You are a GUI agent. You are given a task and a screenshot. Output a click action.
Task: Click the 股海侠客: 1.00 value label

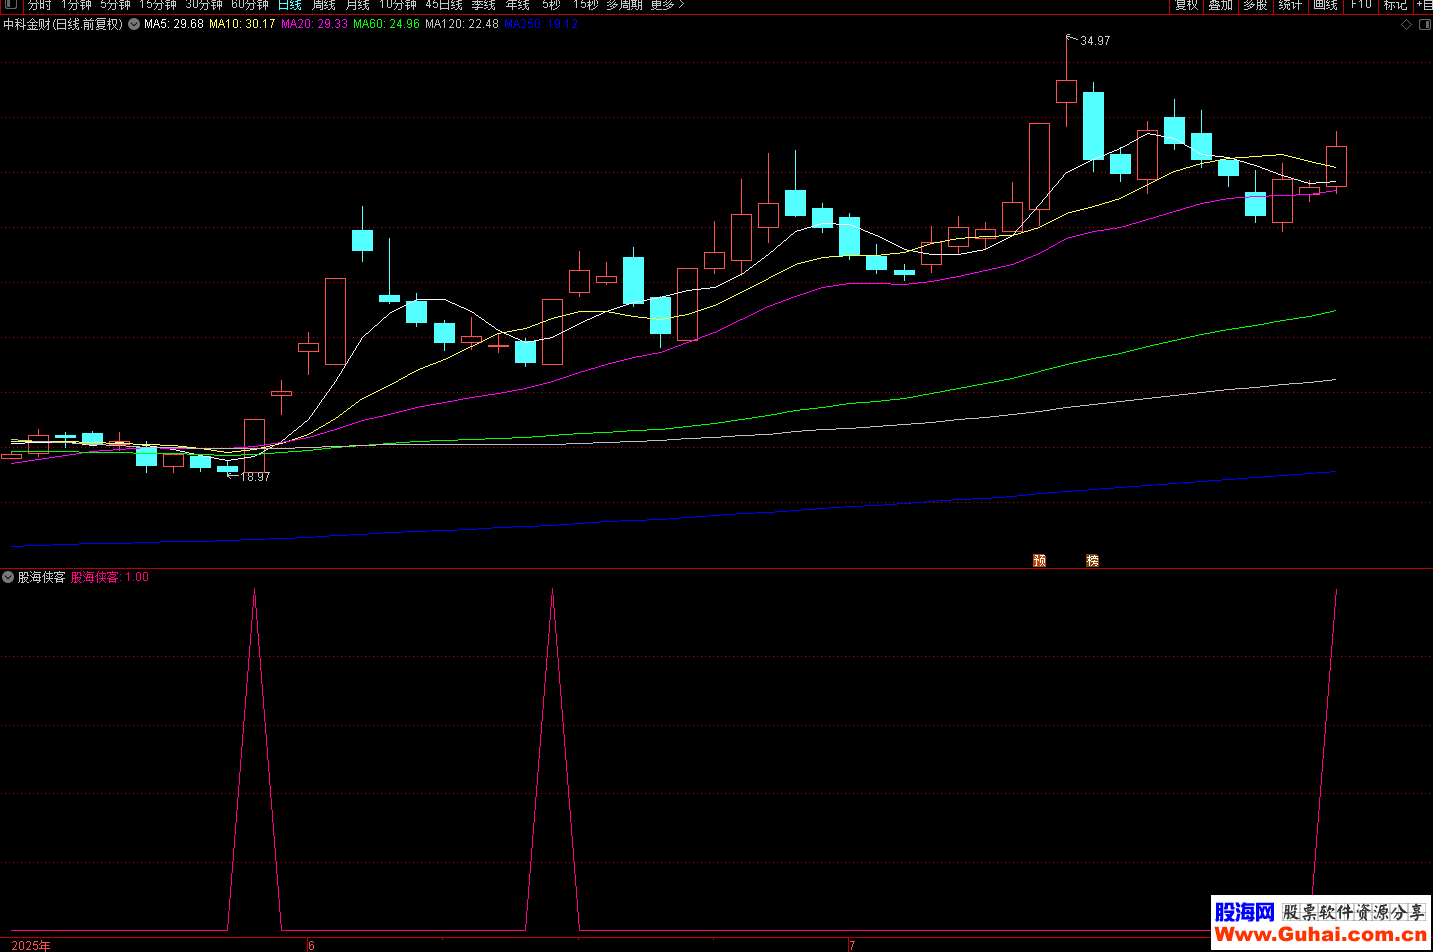(x=110, y=577)
